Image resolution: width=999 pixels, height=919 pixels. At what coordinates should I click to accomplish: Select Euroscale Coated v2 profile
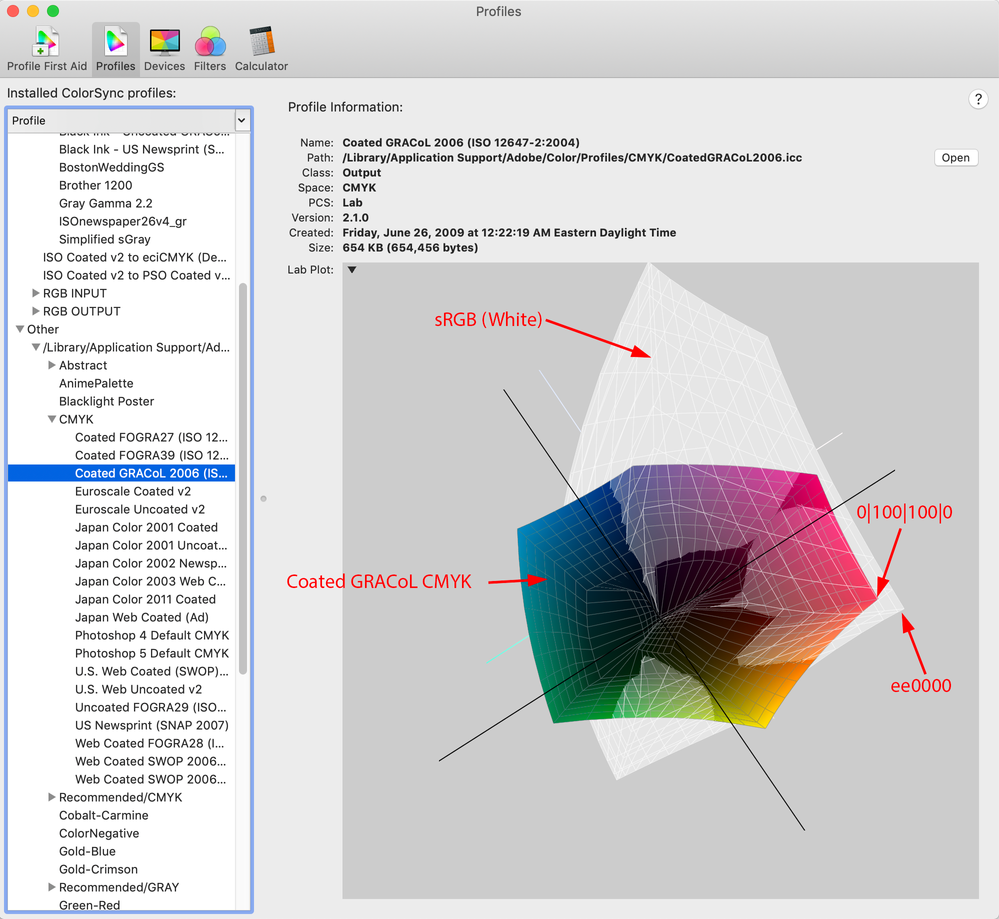[132, 492]
